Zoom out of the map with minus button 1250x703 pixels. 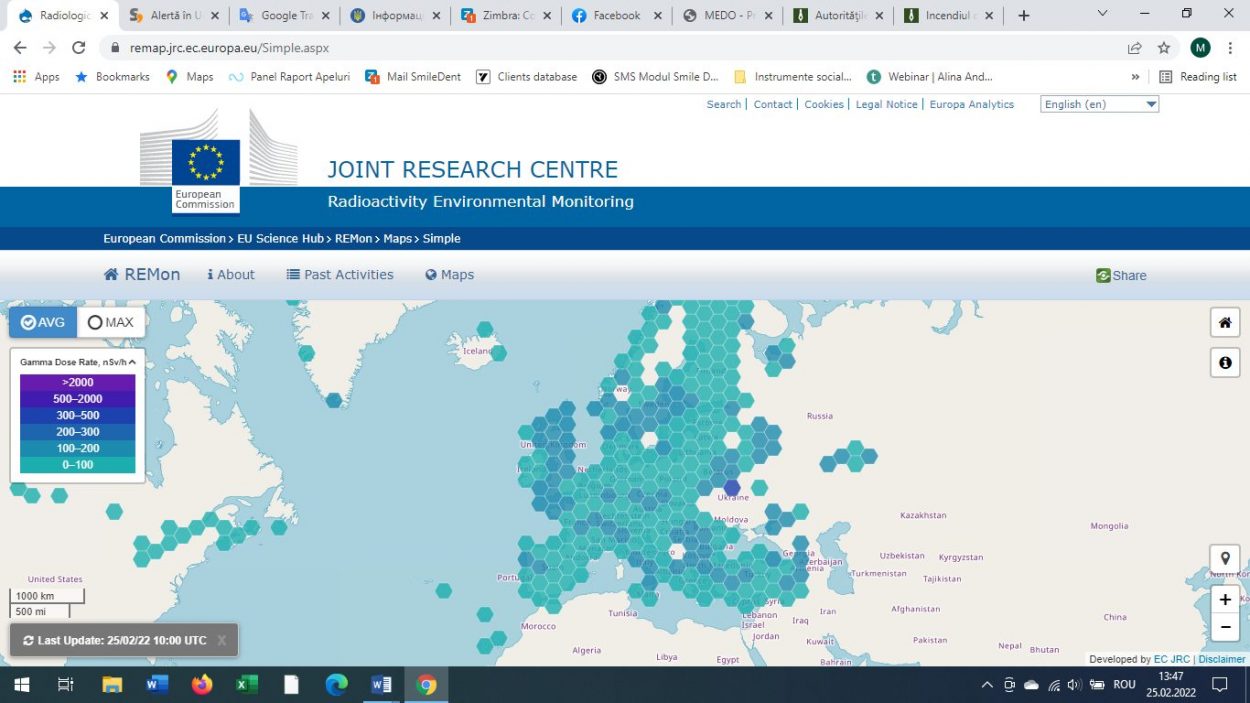(1225, 627)
